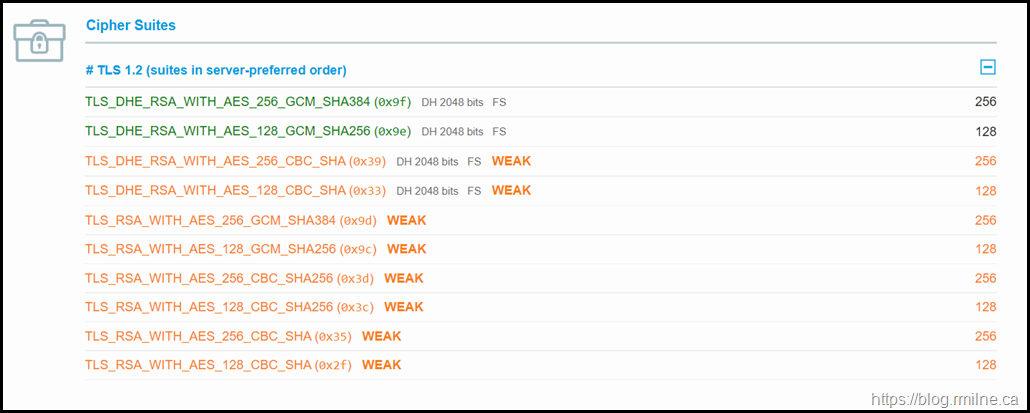Click the https://blog.rmilne.ca watermark URL
Viewport: 1030px width, 413px height.
click(x=944, y=399)
